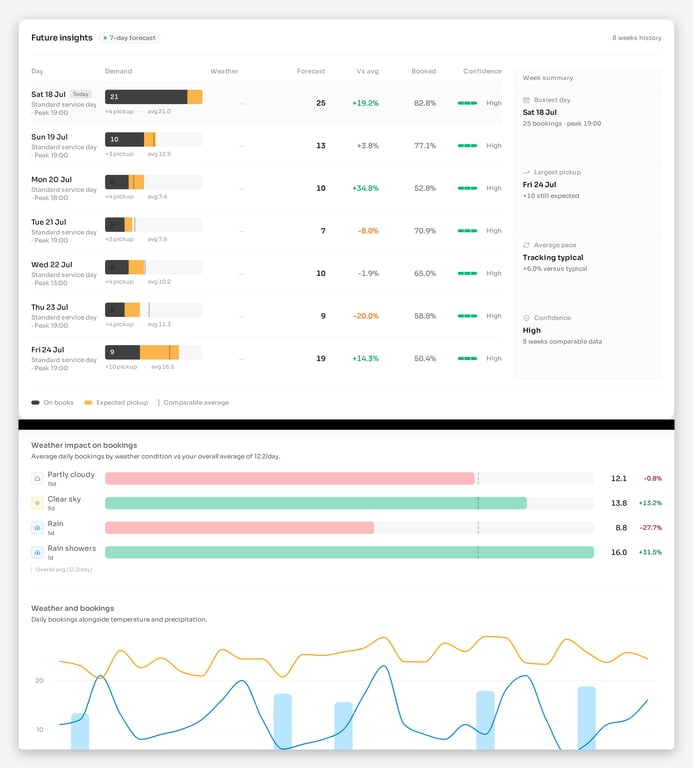Select the Sun 19 Jul day label
The width and height of the screenshot is (693, 768).
pos(49,137)
